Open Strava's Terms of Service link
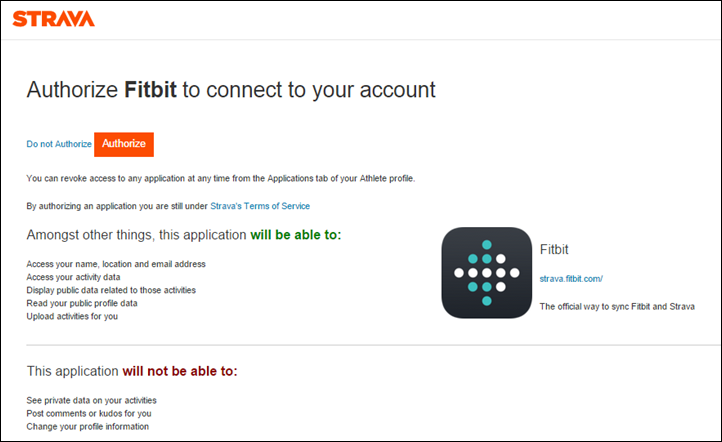Screen dimensions: 722x442 pos(260,206)
